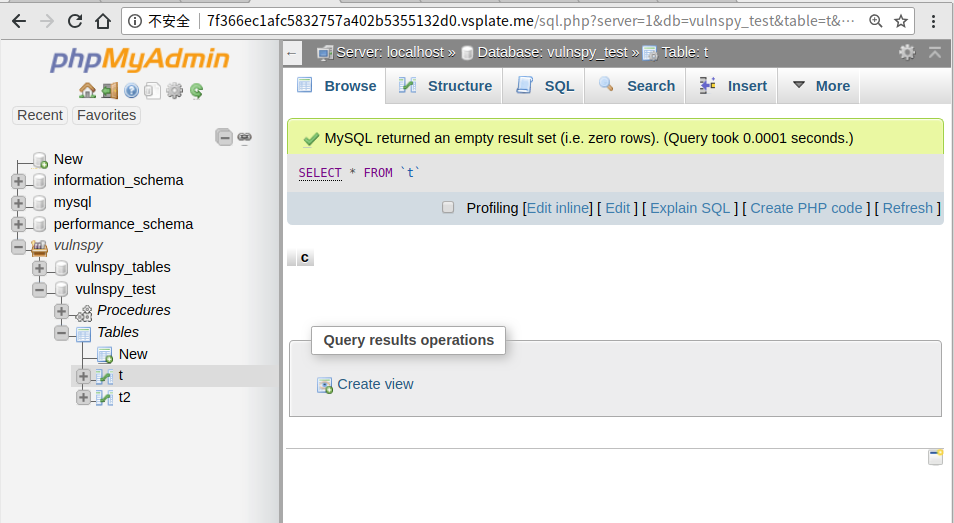The width and height of the screenshot is (954, 523).
Task: Expand the vulnspy_tables database
Action: tap(40, 268)
